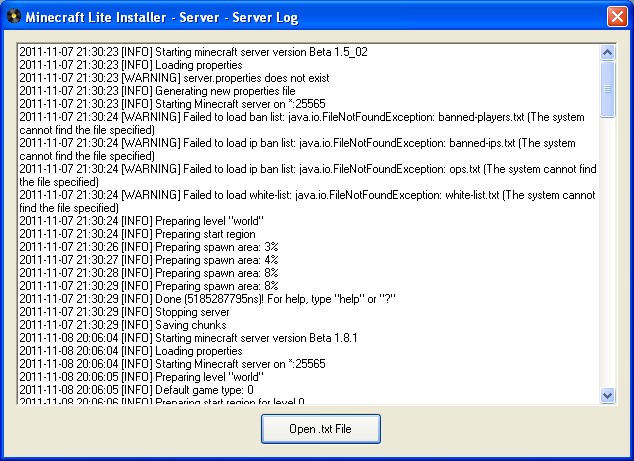Select the 21:30:28 'Preparing spawn area: 8%' line
This screenshot has height=461, width=634.
149,273
